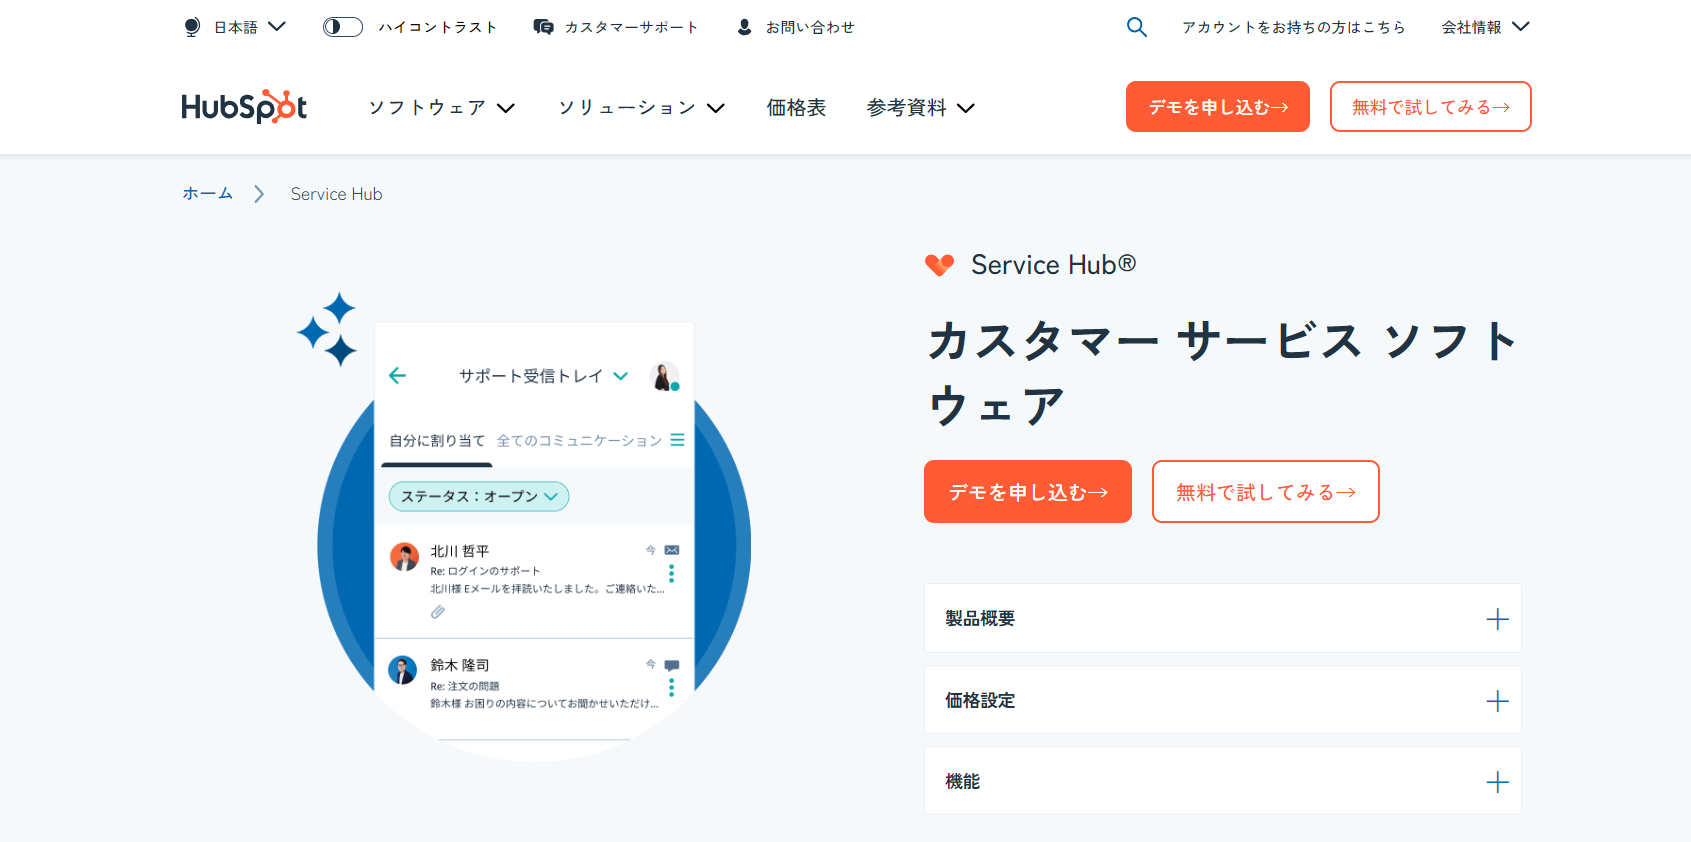
Task: Click header 無料で試してみる button
Action: [1431, 106]
